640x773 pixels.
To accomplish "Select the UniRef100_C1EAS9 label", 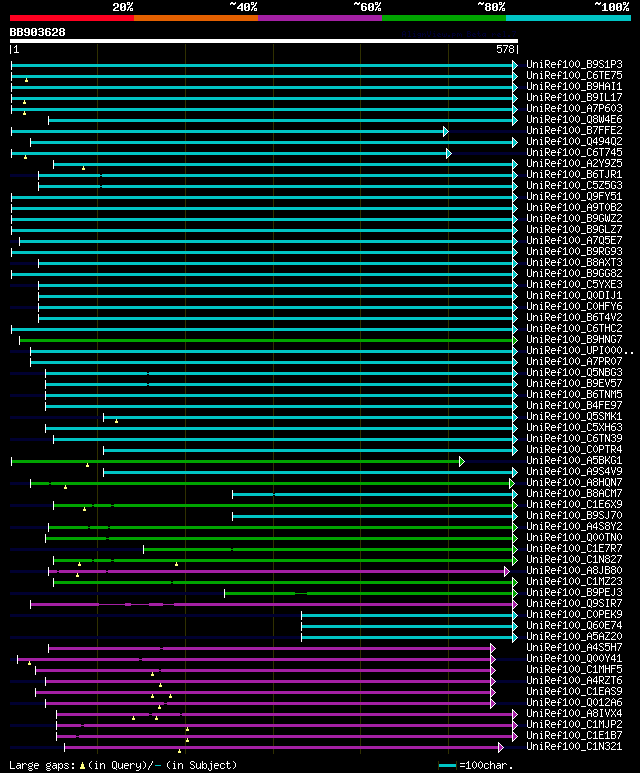I will pyautogui.click(x=574, y=691).
